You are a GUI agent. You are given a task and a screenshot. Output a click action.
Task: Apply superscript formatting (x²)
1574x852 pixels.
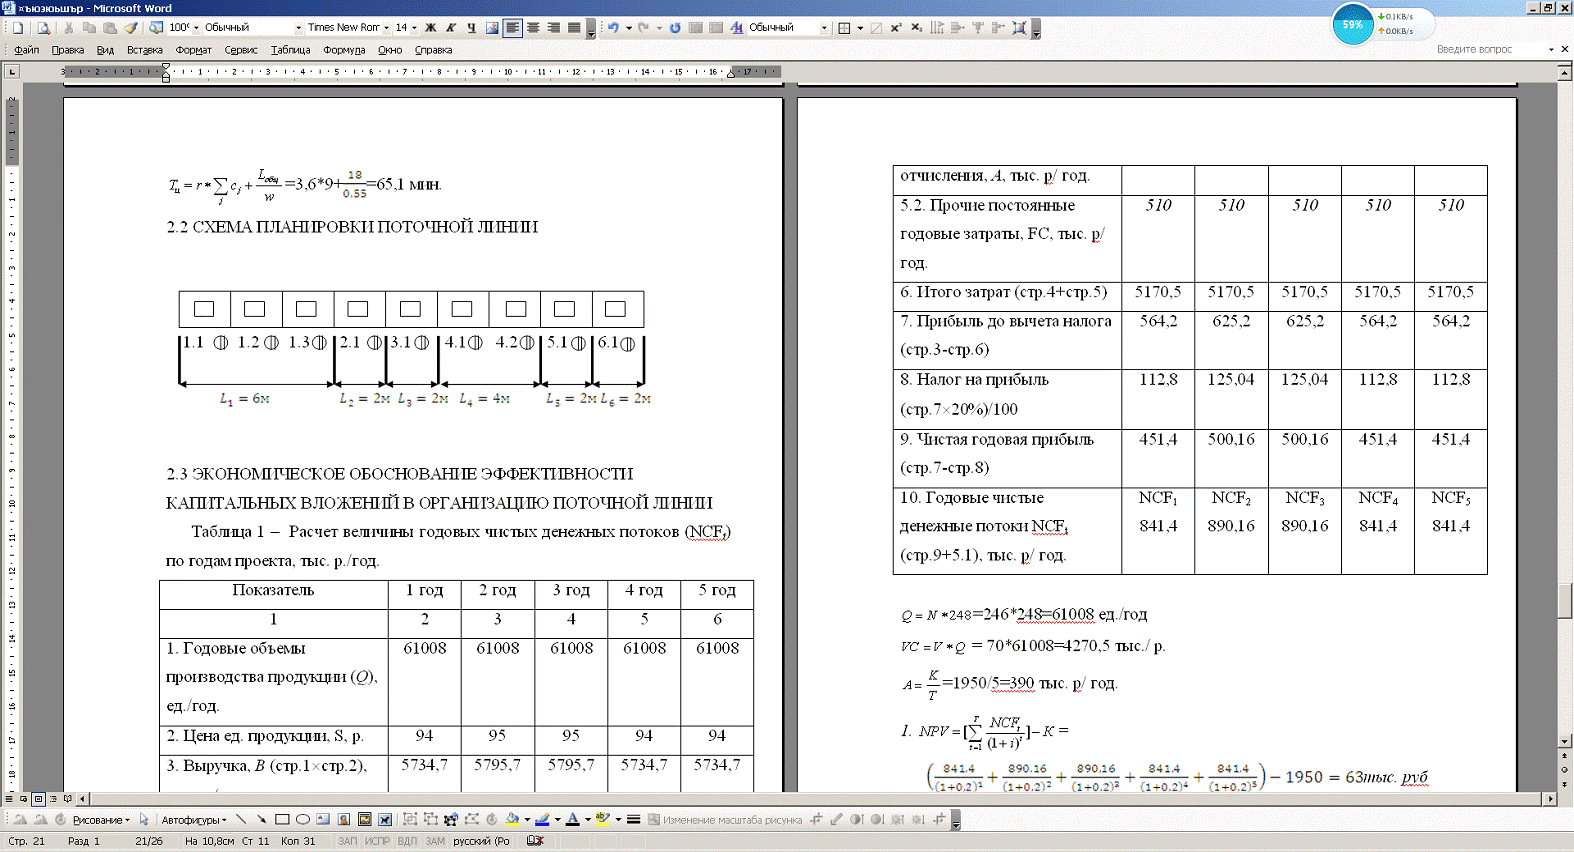click(x=895, y=28)
